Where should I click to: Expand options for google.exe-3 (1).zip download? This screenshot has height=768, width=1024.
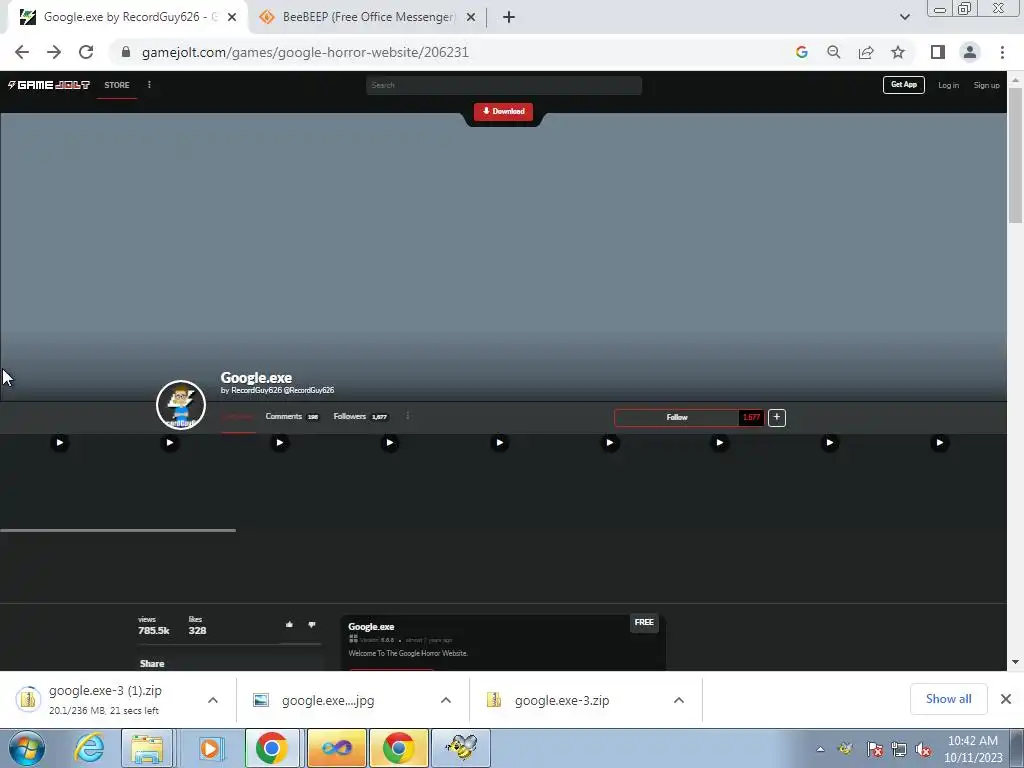pyautogui.click(x=213, y=700)
